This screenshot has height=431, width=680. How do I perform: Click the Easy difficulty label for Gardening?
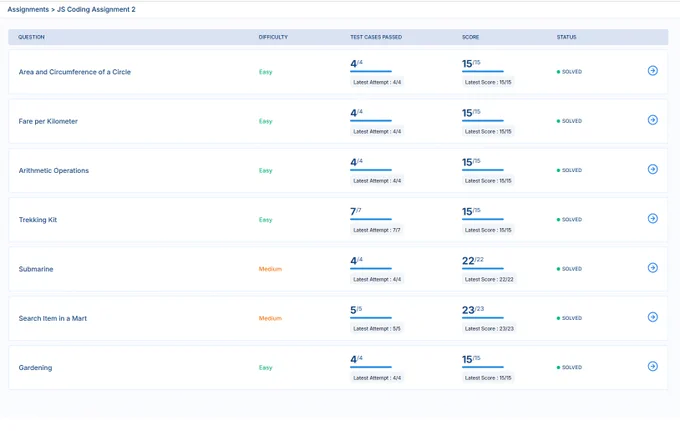point(265,368)
